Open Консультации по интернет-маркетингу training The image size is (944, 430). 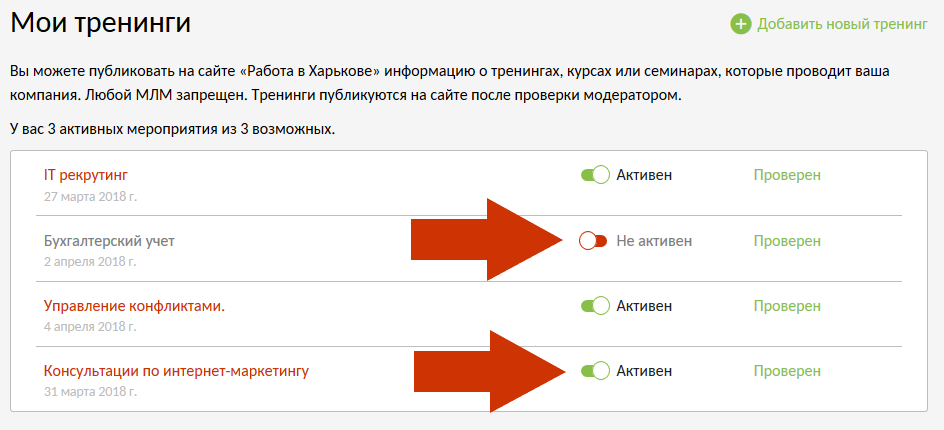click(x=176, y=371)
